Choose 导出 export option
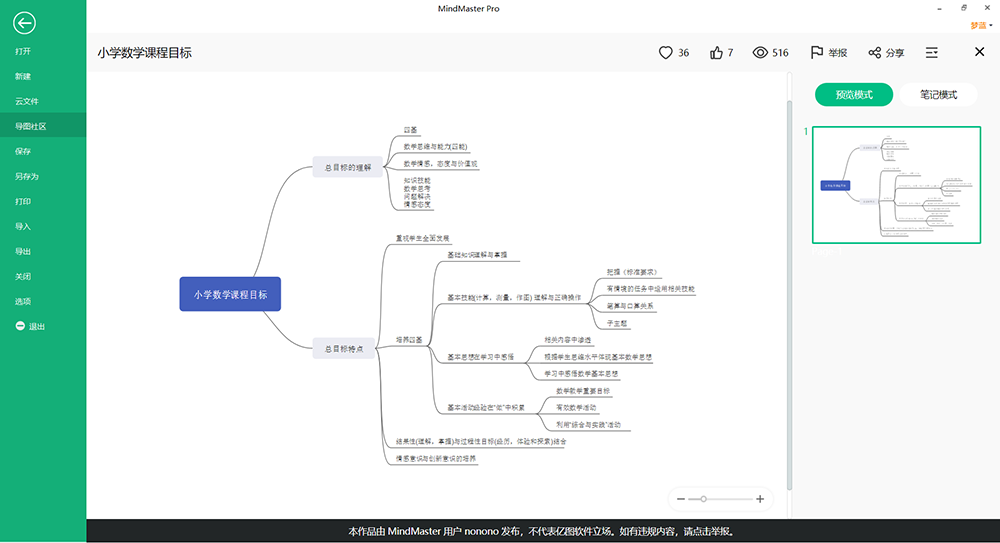 23,251
